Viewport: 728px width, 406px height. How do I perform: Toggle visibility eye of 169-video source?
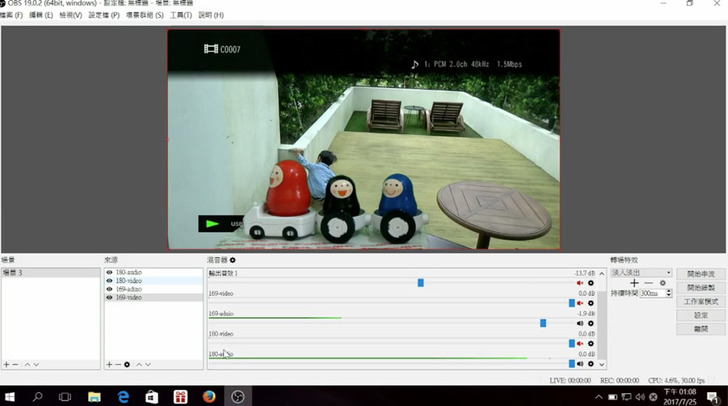pos(110,298)
